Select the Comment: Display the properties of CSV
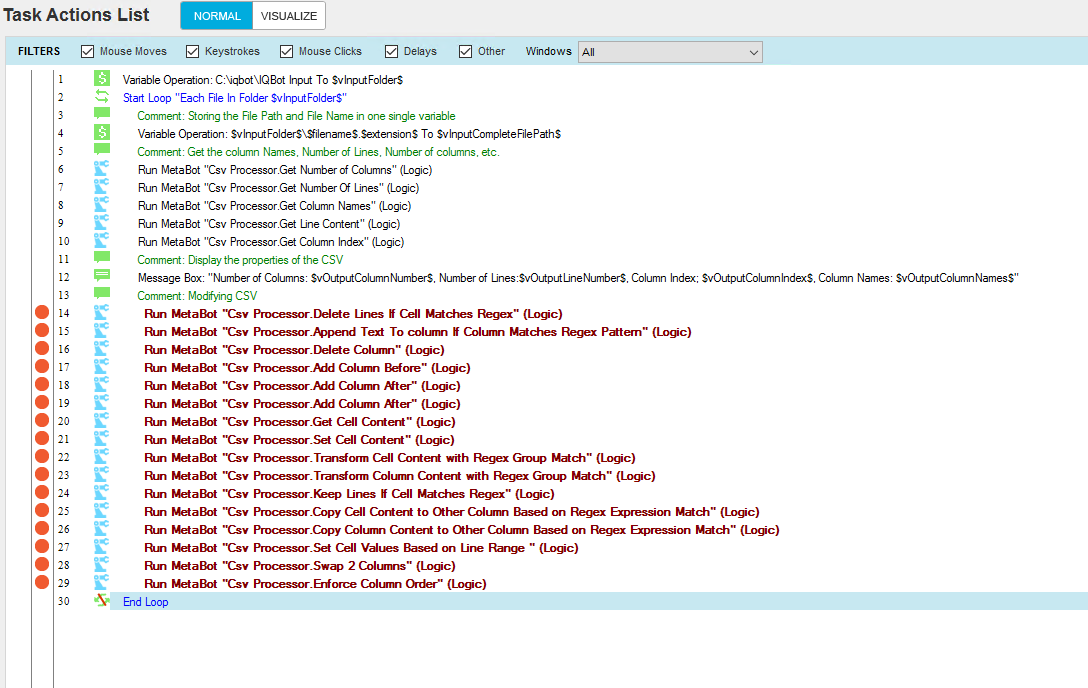This screenshot has width=1088, height=688. click(240, 260)
